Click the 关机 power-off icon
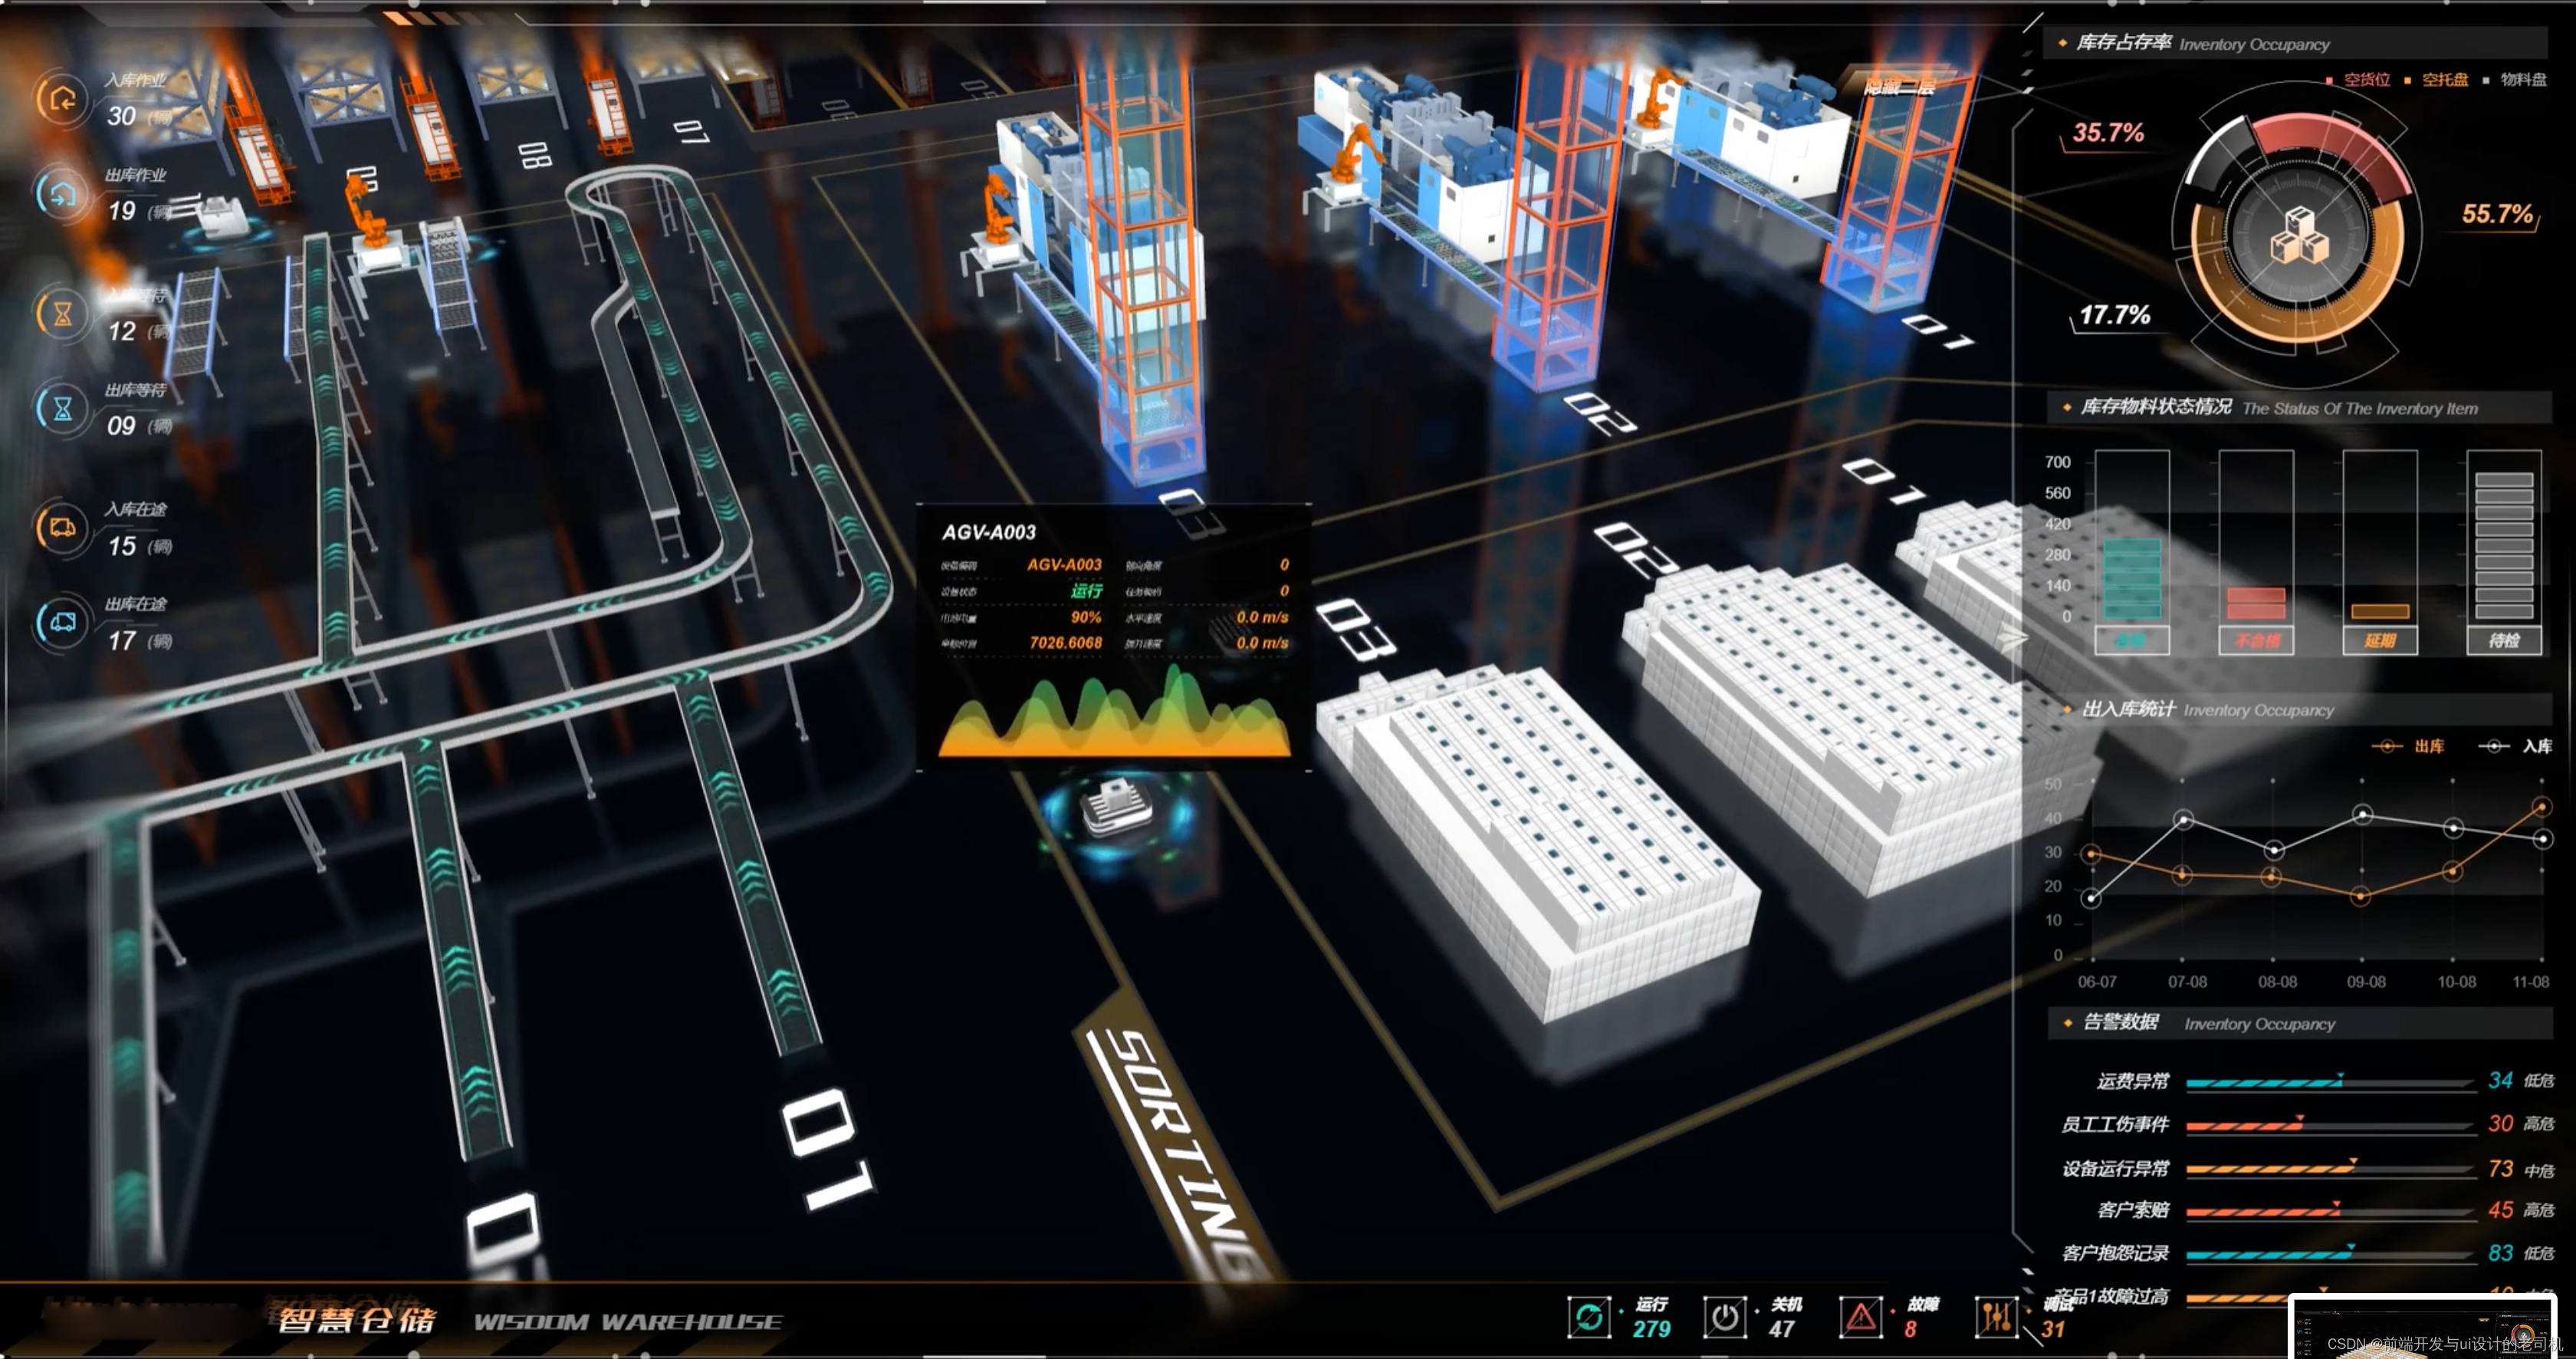Screen dimensions: 2576x1359 coord(1724,1317)
